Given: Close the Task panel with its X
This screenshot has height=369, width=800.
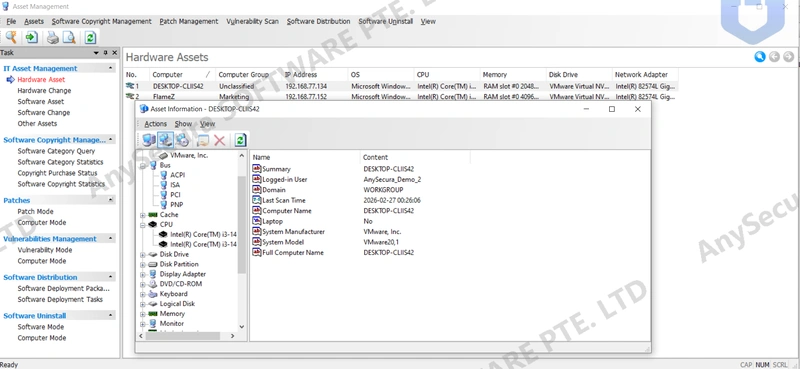Looking at the screenshot, I should tap(115, 53).
